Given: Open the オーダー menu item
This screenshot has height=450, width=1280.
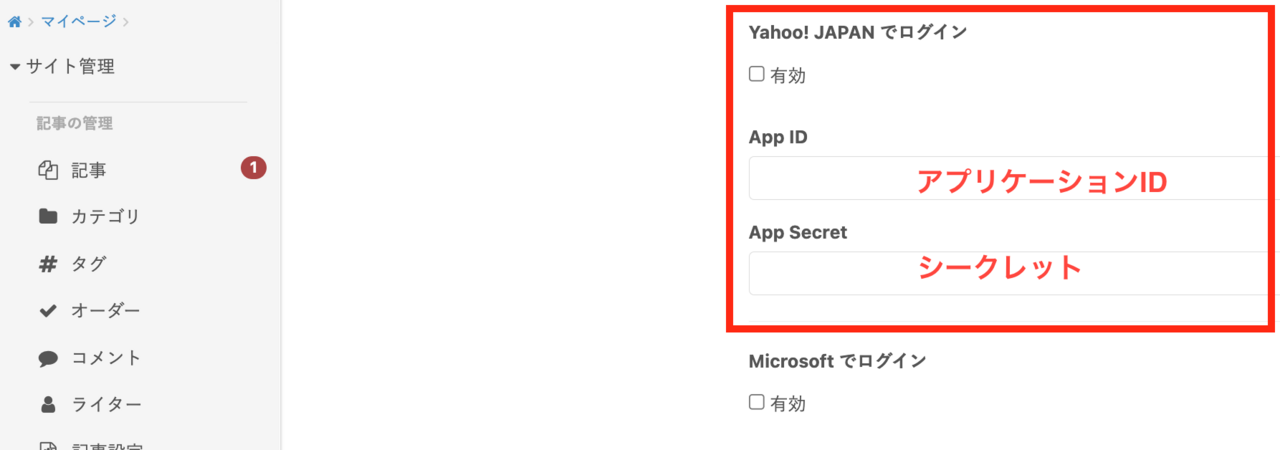Looking at the screenshot, I should coord(105,311).
